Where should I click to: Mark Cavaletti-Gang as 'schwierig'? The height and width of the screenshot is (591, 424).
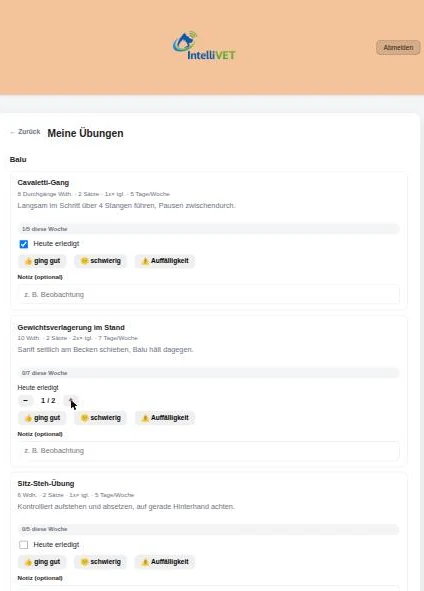100,261
